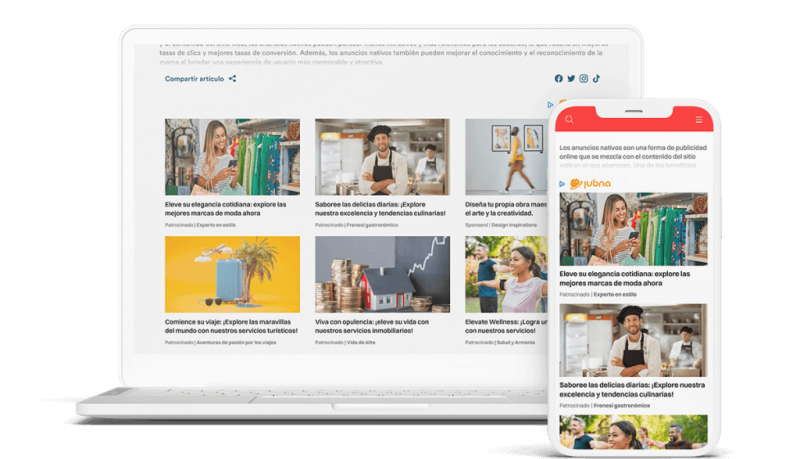Click the blue suitcase travel ad image
Image resolution: width=800 pixels, height=459 pixels.
pos(232,274)
